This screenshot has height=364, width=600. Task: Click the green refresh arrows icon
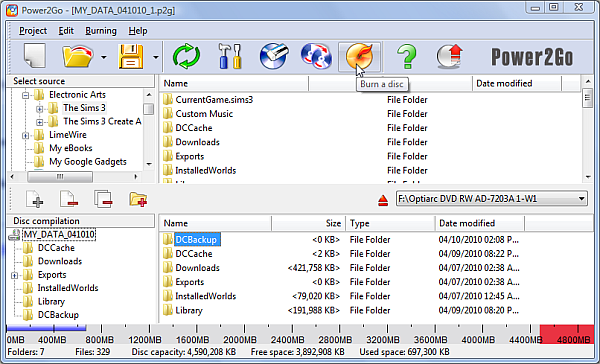click(186, 57)
